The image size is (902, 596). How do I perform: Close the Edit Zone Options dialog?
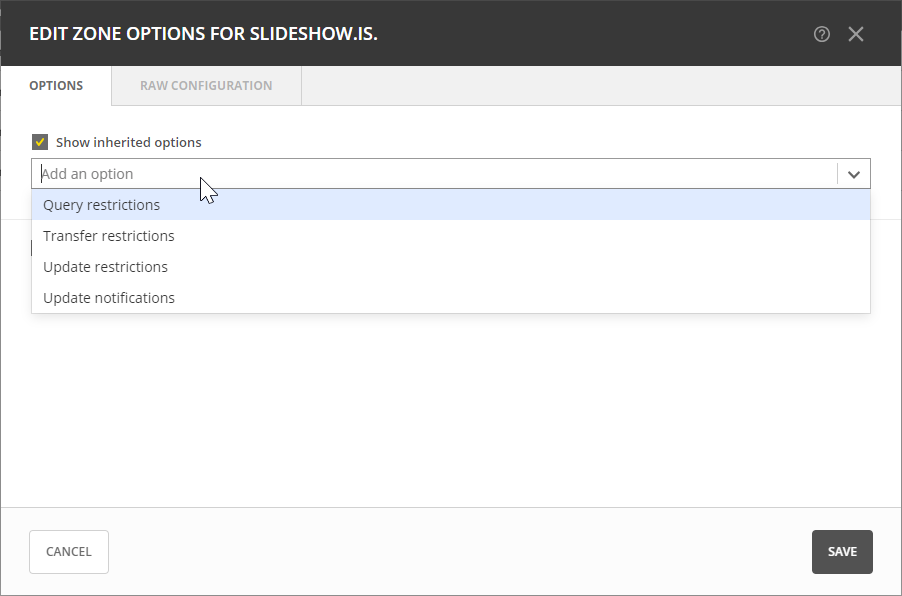click(x=856, y=34)
